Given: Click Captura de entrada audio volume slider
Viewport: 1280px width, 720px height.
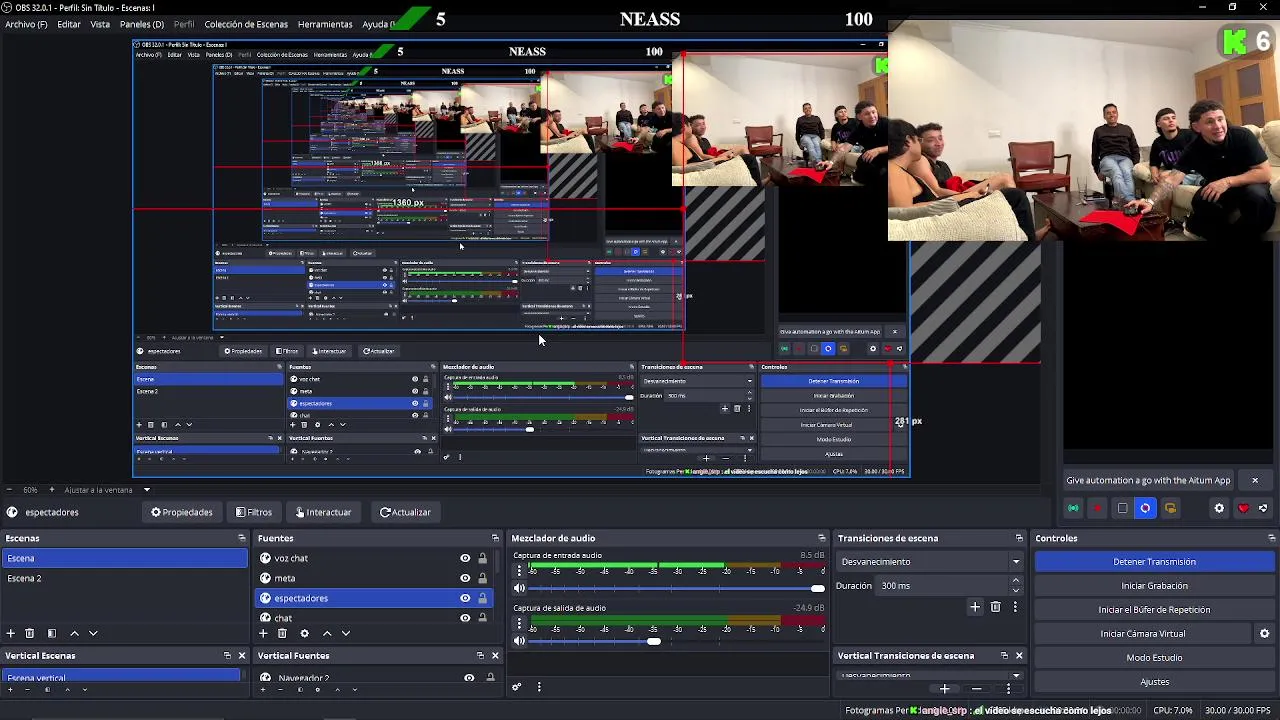Looking at the screenshot, I should pyautogui.click(x=677, y=588).
